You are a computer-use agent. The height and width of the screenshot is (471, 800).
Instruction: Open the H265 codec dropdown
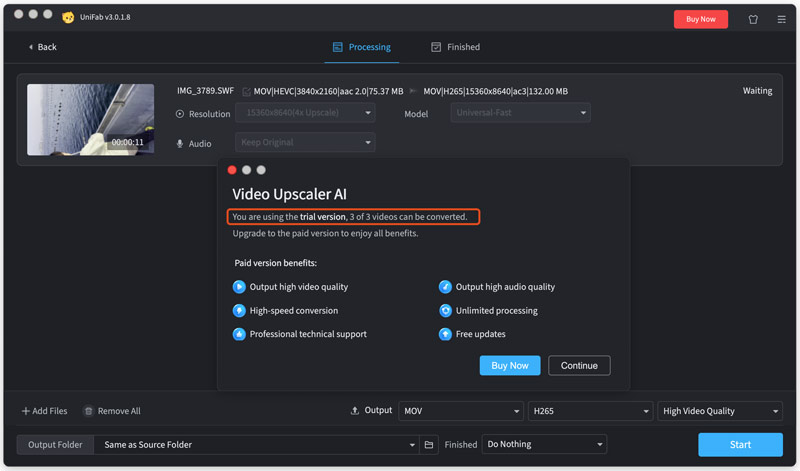pyautogui.click(x=590, y=411)
